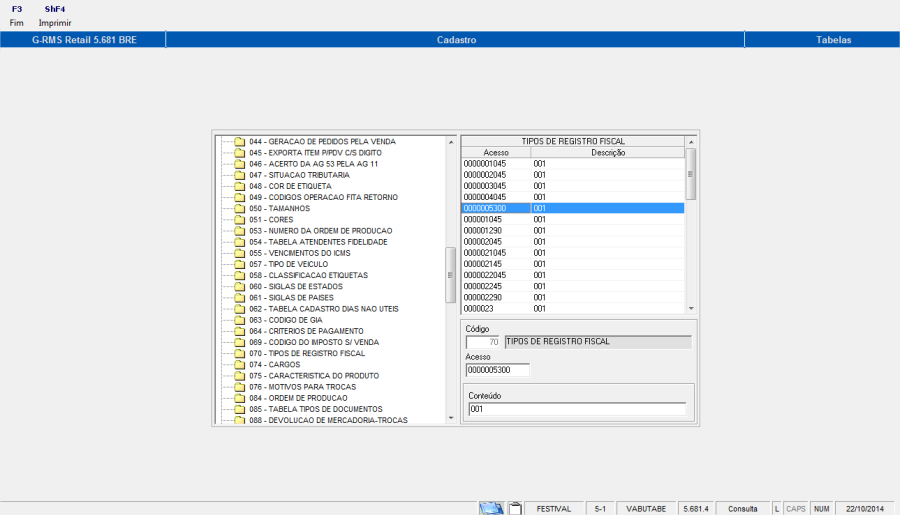Screen dimensions: 900x515
Task: Click folder icon of 044 - GERACAO DE PEDIDOS PELA VENDA
Action: click(x=240, y=141)
